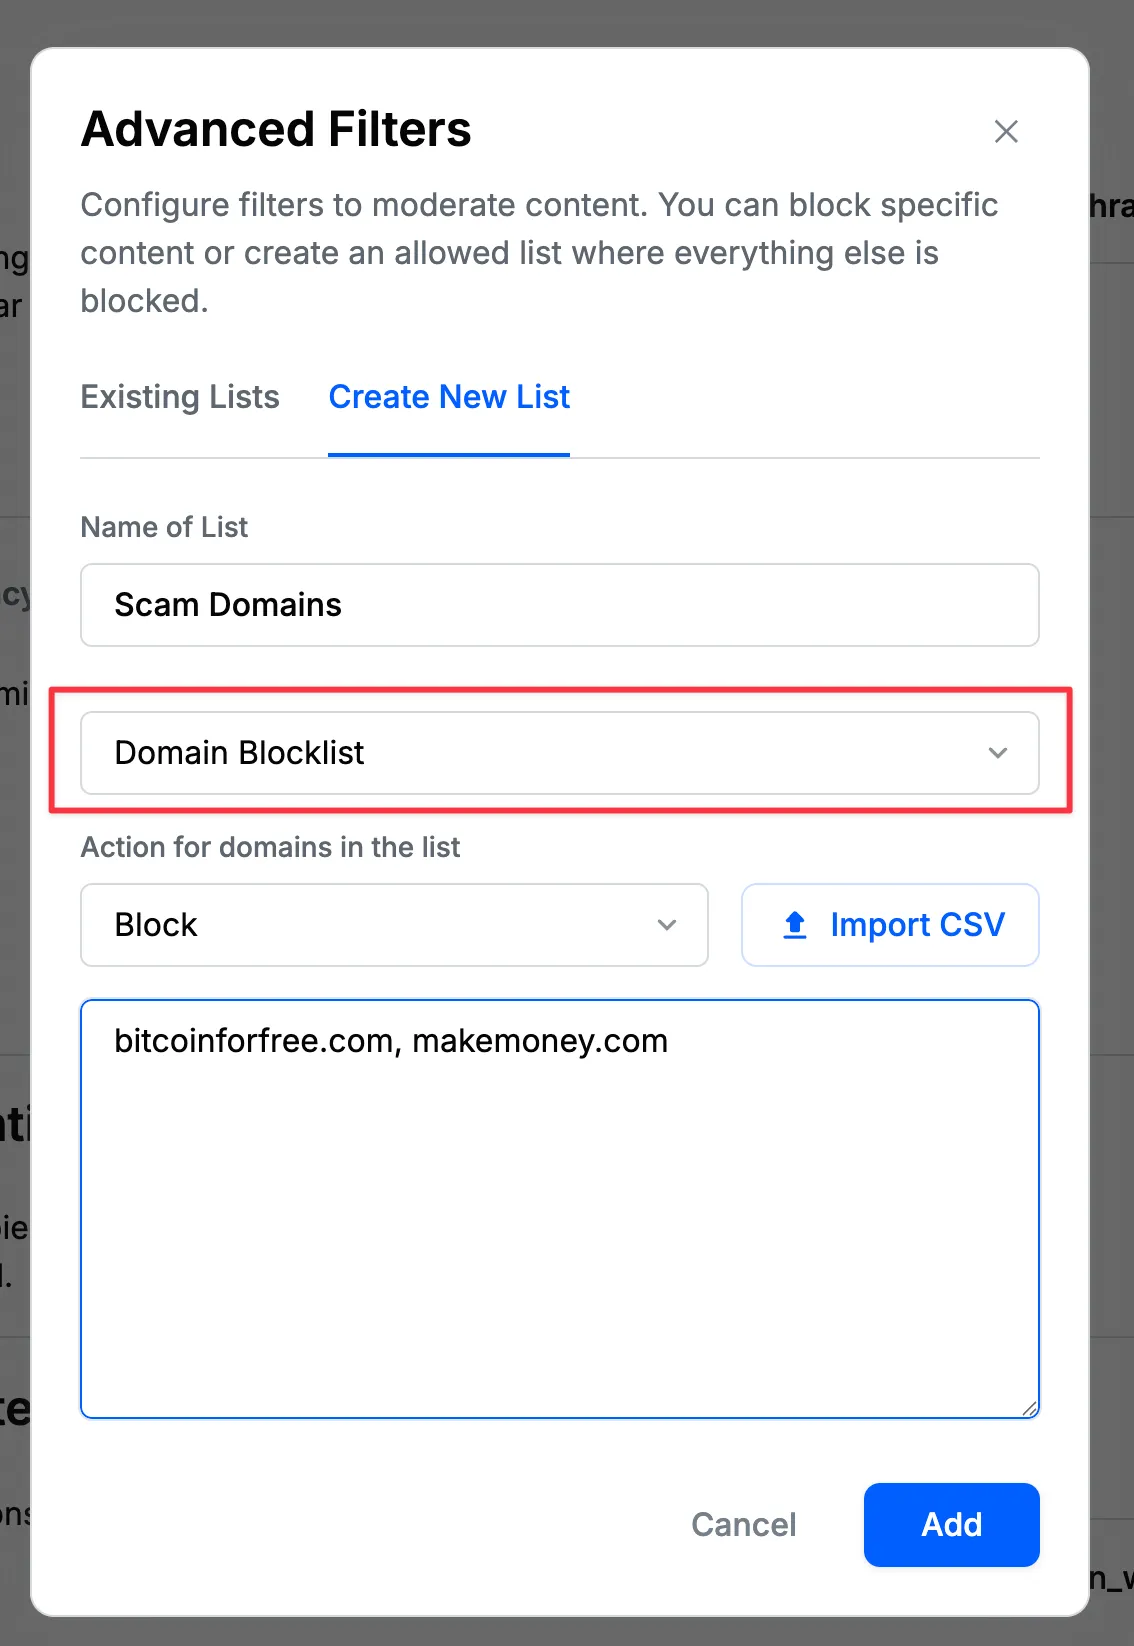Screen dimensions: 1134x1646
Task: Close the Advanced Filters dialog via X
Action: 1006,131
